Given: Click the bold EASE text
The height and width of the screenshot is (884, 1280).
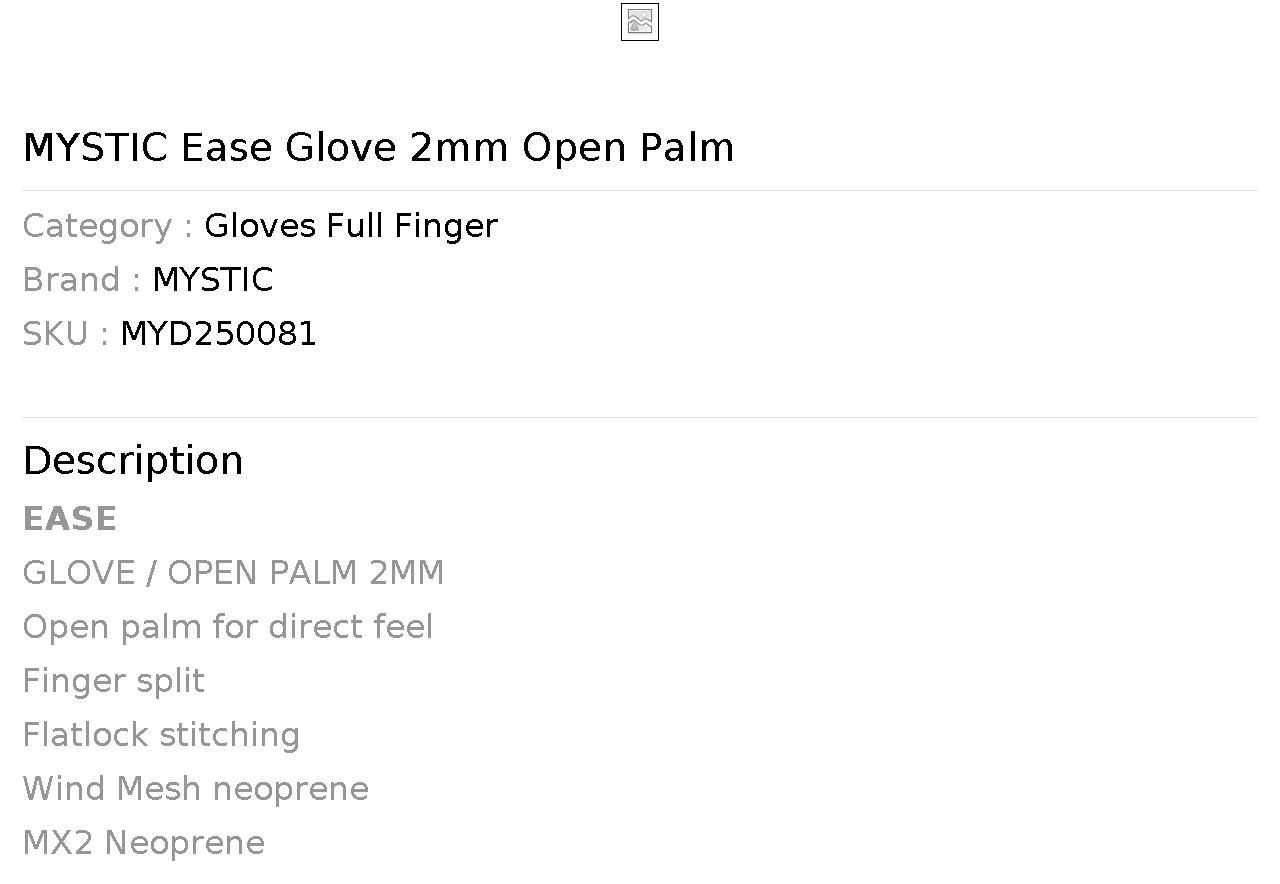Looking at the screenshot, I should tap(69, 519).
